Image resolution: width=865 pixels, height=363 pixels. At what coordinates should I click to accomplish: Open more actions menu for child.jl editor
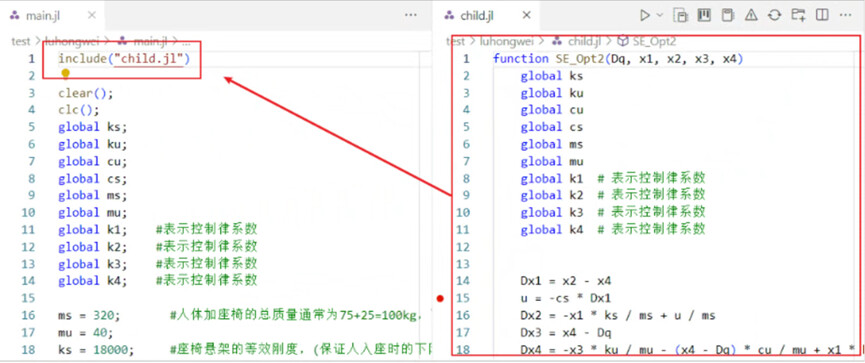coord(845,15)
